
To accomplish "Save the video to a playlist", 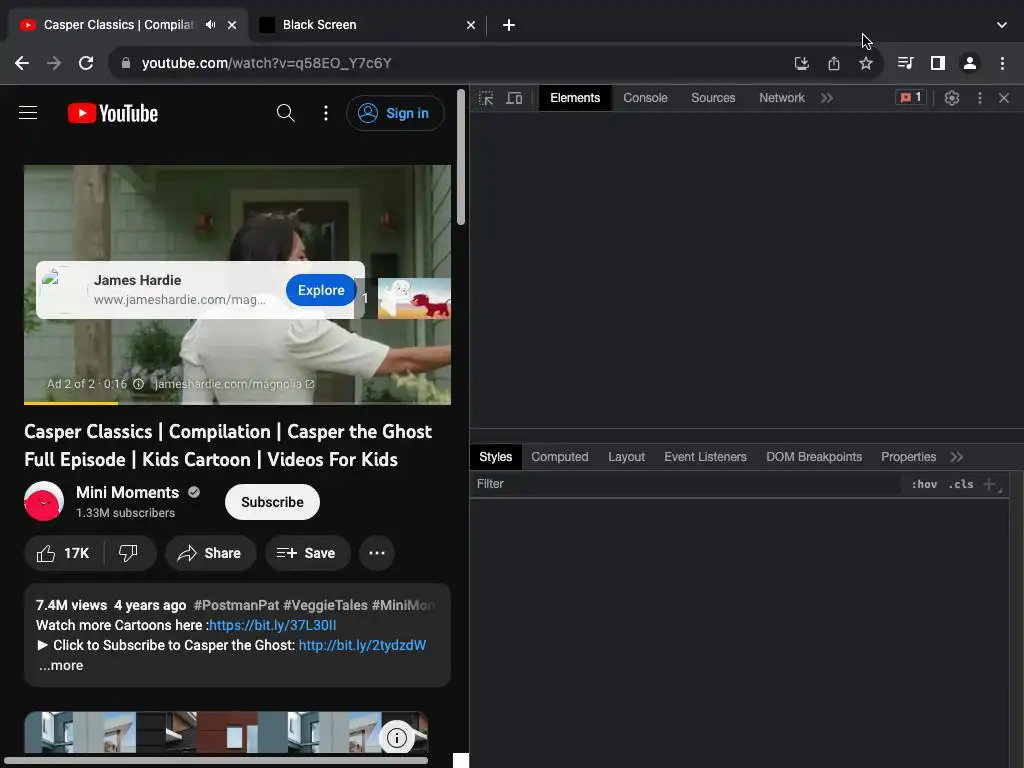I will [x=307, y=553].
